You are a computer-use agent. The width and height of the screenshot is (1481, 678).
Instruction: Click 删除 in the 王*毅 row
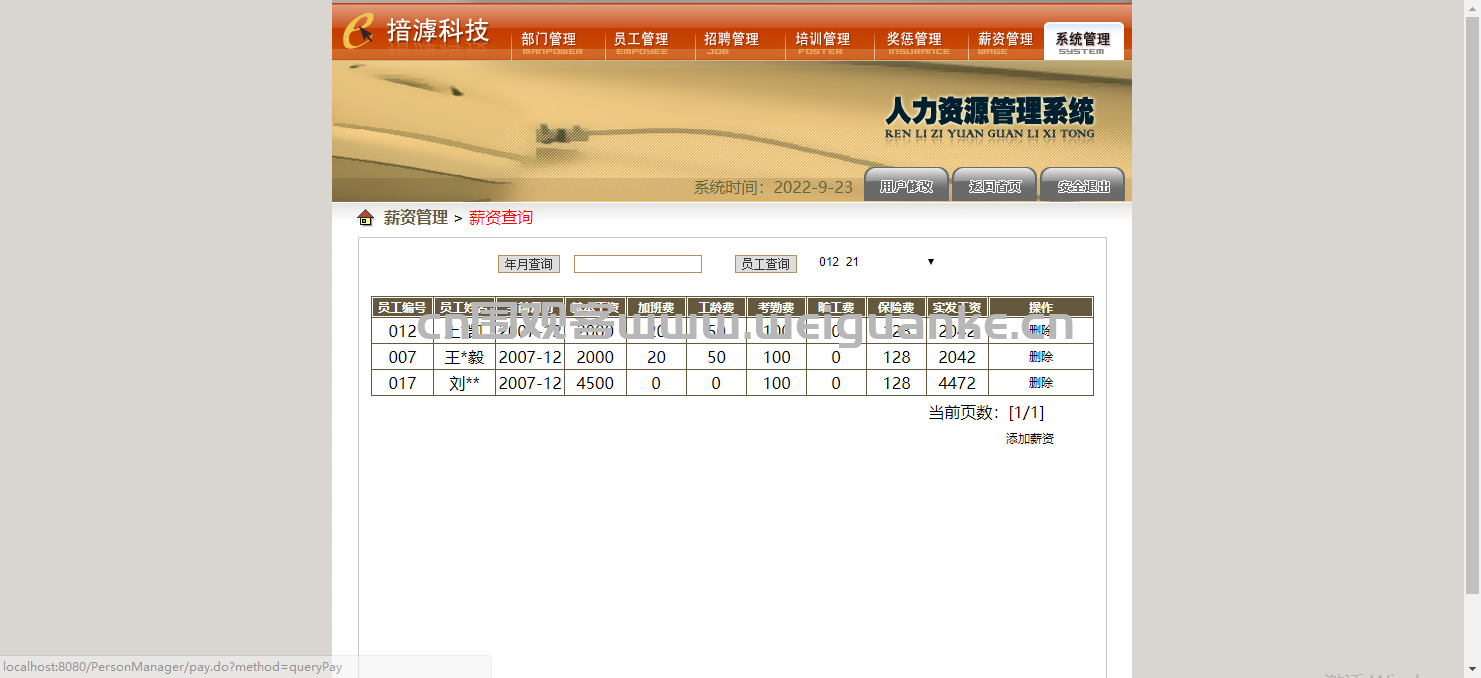1040,357
